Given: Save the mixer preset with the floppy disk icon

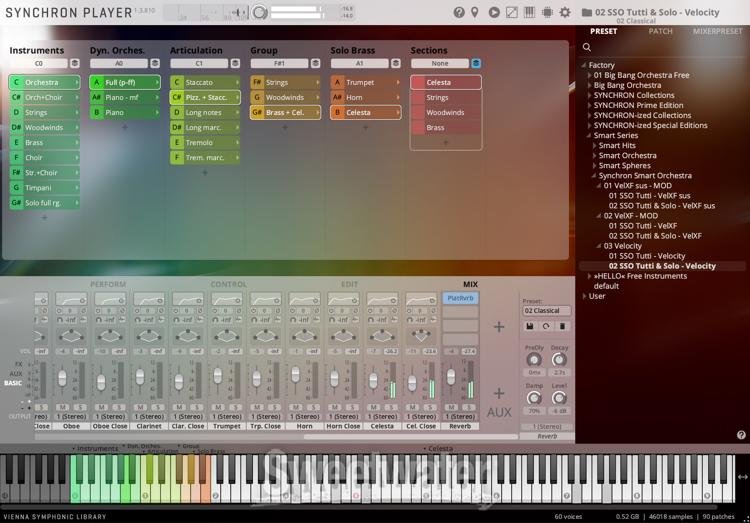Looking at the screenshot, I should pos(530,326).
